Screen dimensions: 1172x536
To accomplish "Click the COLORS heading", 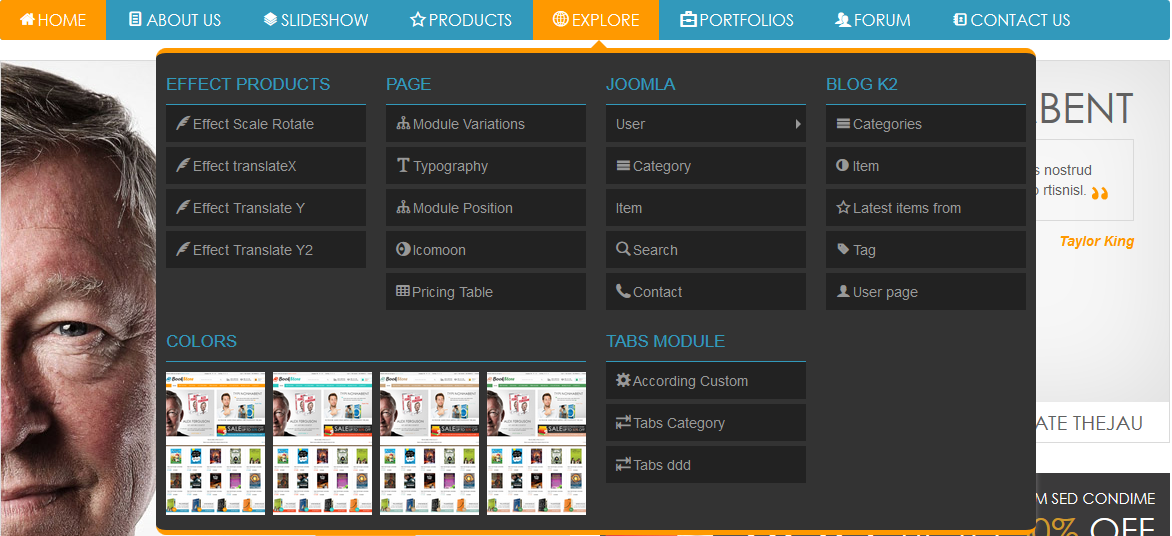I will 202,342.
